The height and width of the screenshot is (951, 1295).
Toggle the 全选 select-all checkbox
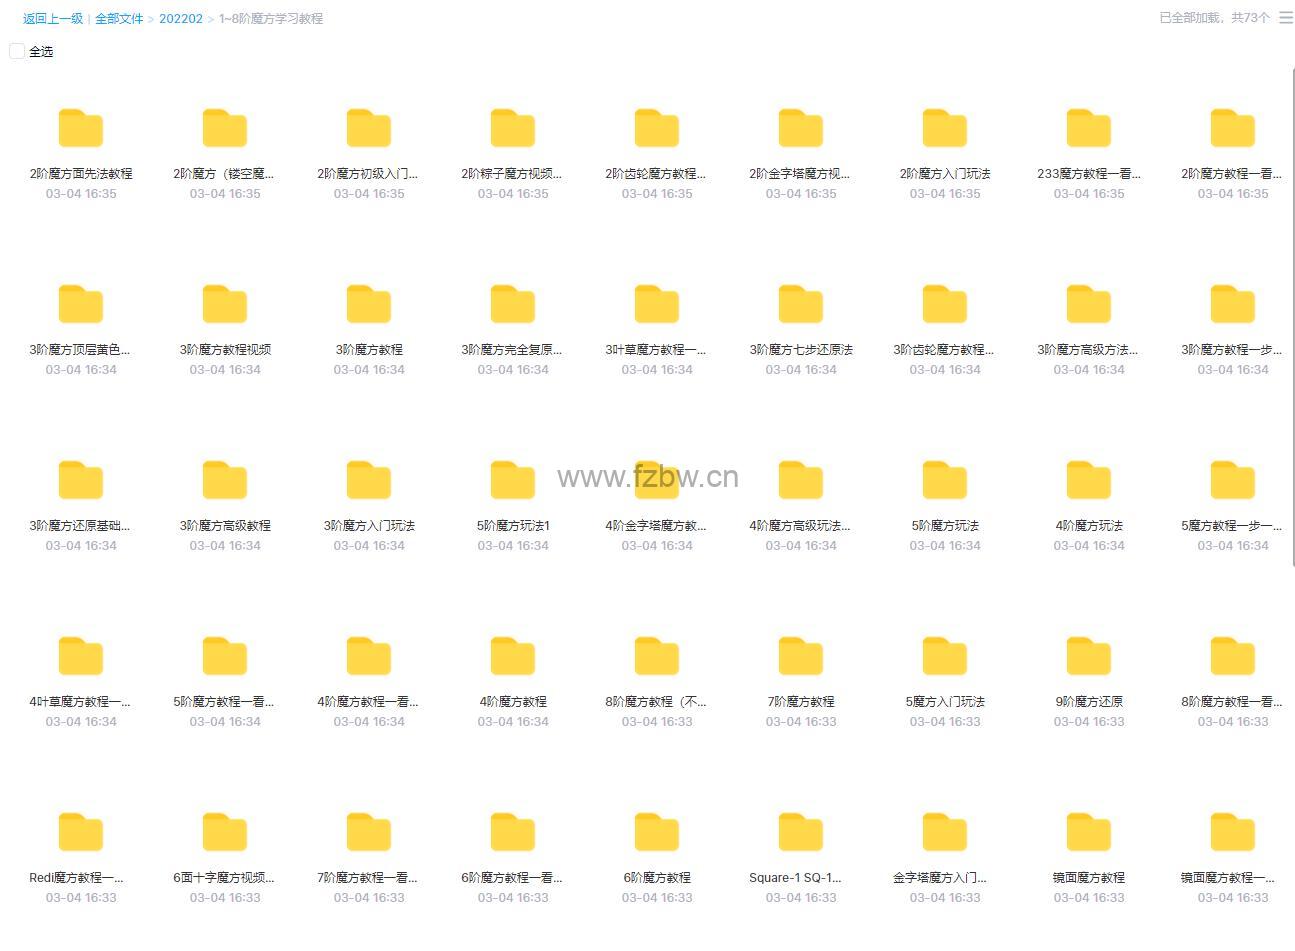pyautogui.click(x=17, y=51)
